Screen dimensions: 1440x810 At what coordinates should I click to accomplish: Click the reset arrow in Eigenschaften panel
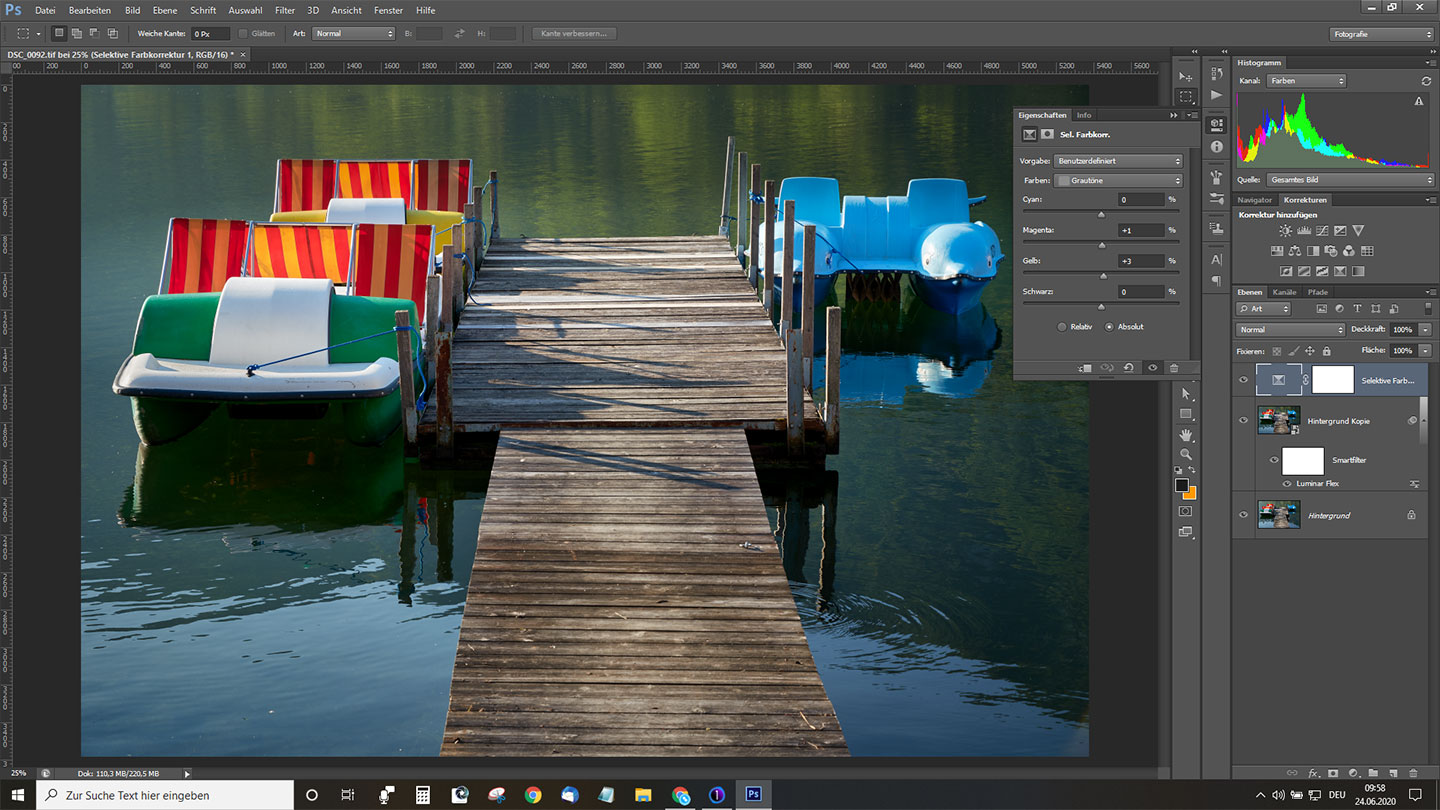click(x=1129, y=368)
